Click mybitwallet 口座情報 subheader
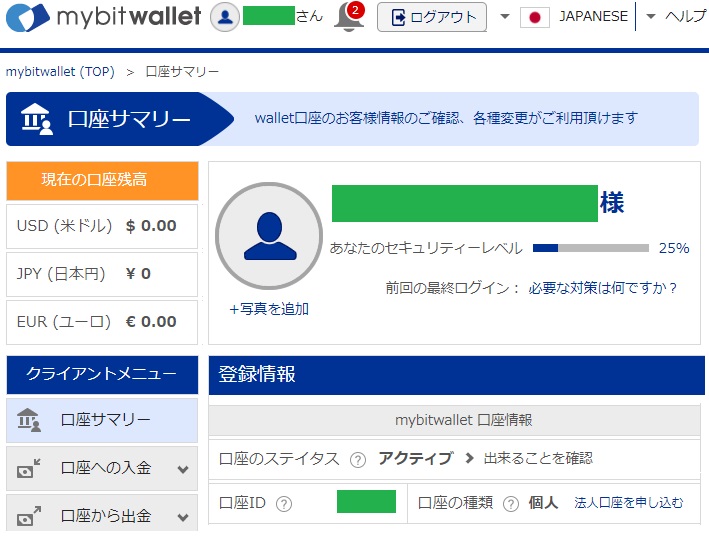This screenshot has width=709, height=536. point(454,420)
